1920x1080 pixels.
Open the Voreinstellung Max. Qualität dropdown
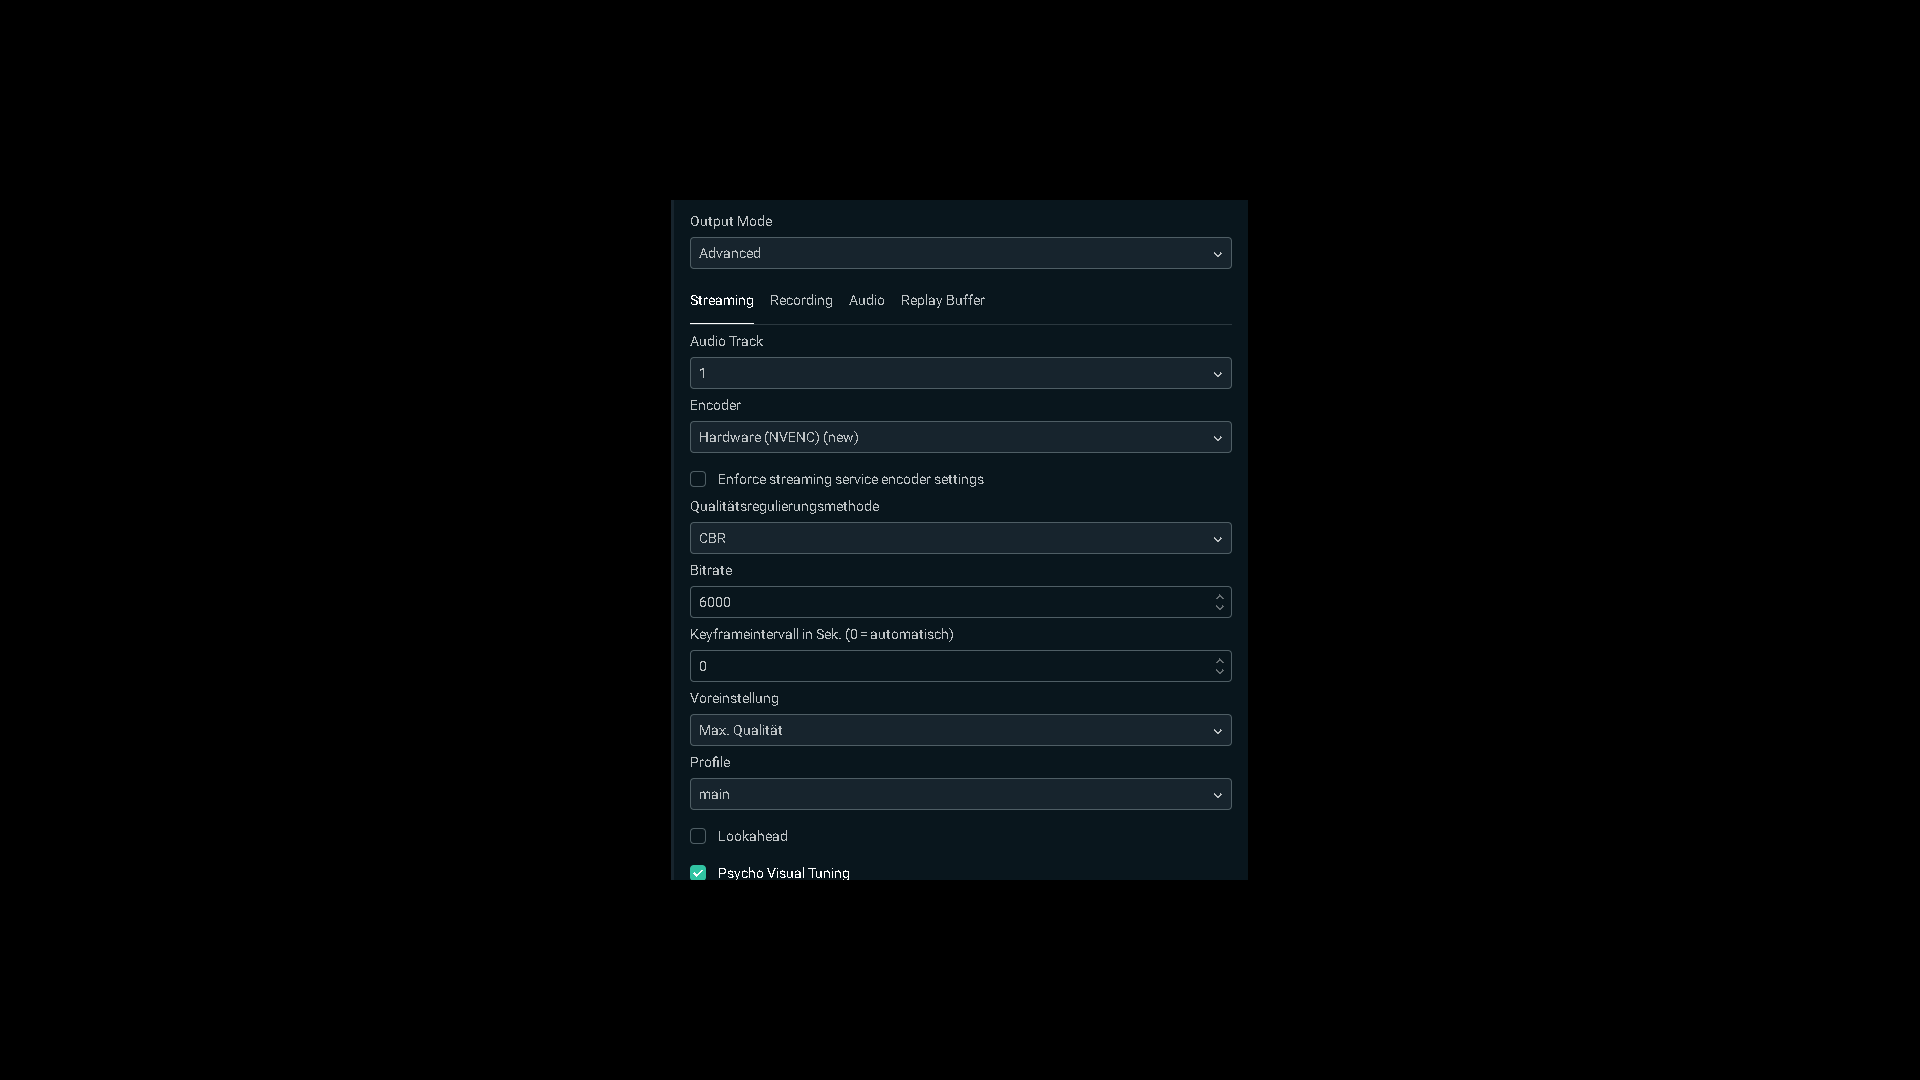tap(960, 730)
